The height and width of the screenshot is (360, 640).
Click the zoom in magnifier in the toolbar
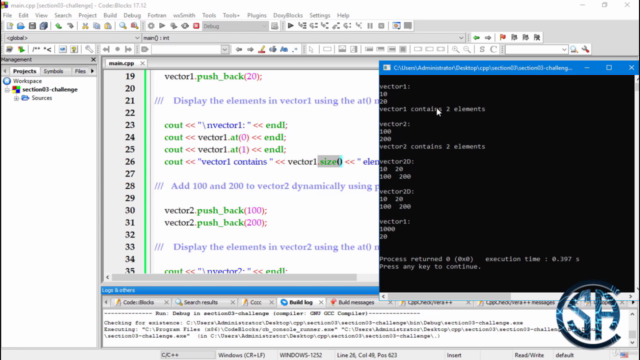456,49
